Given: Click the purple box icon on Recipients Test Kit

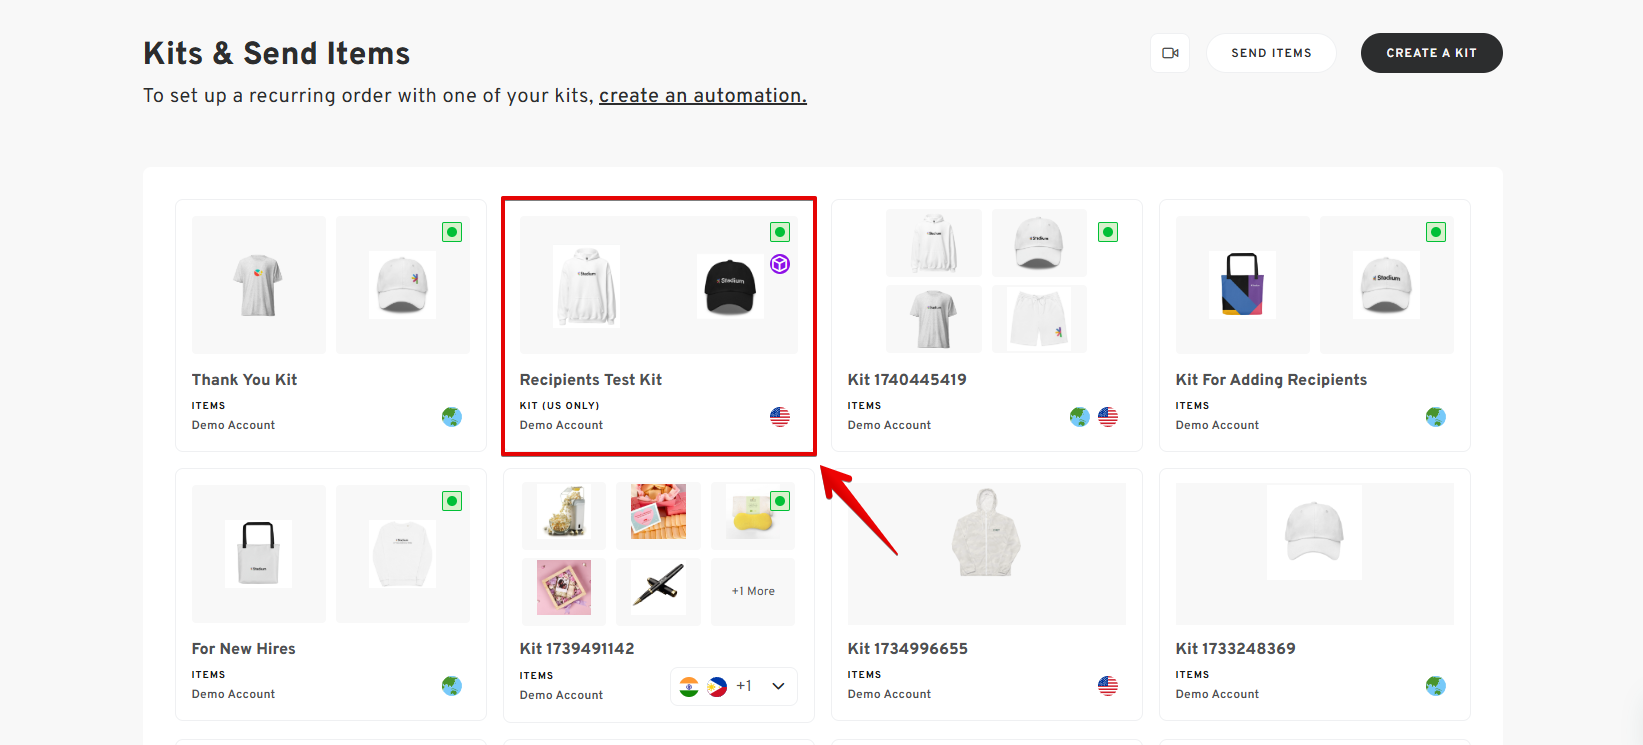Looking at the screenshot, I should click(780, 264).
